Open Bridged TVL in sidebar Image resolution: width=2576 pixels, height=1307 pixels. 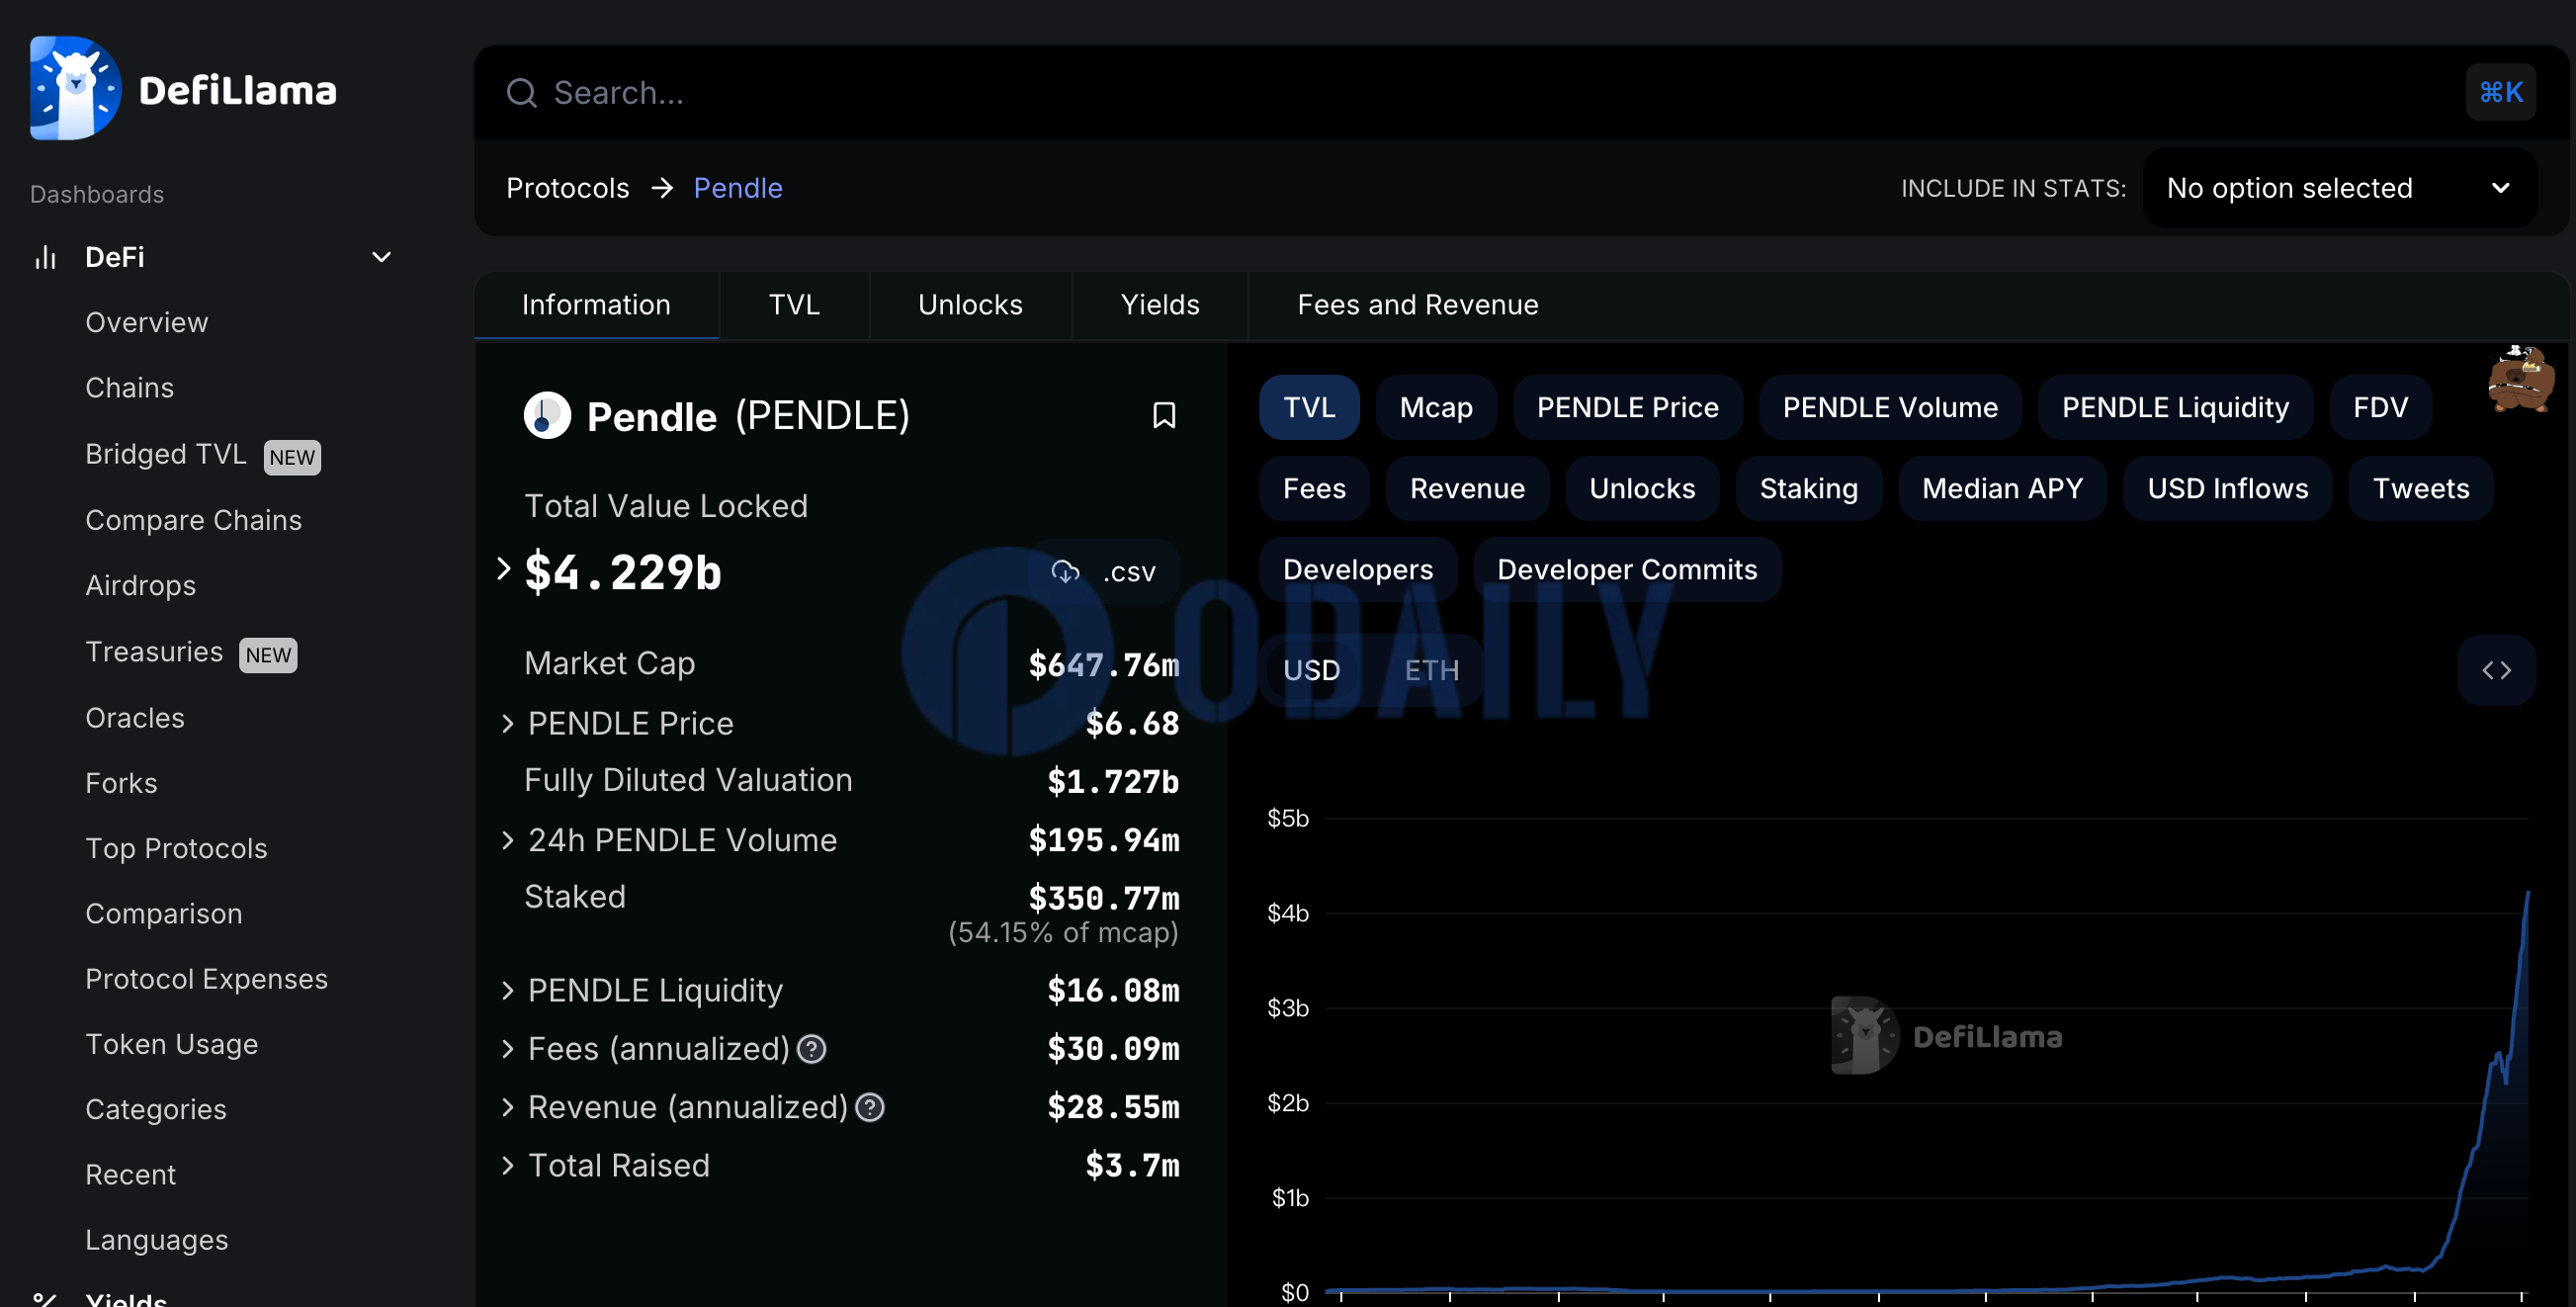165,455
